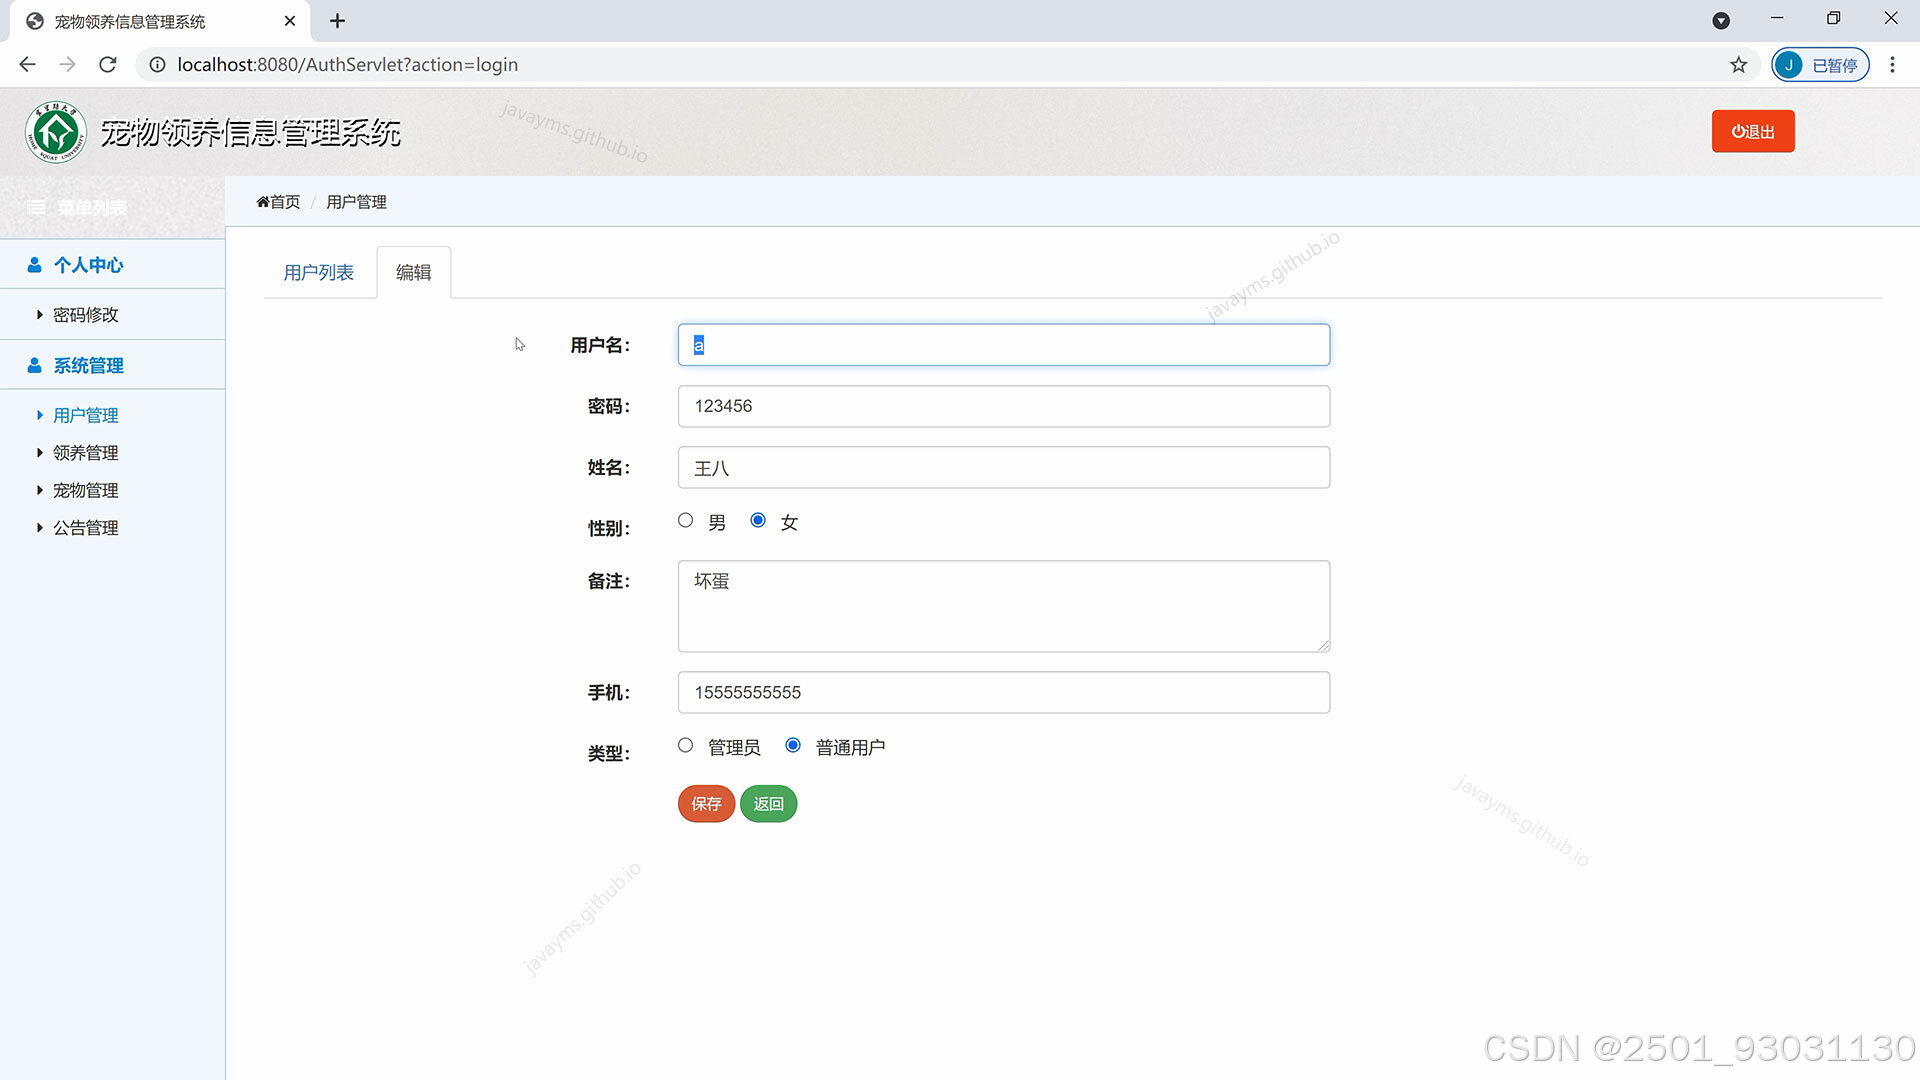Go to 首页 breadcrumb link
Screen dimensions: 1920x1080
click(x=285, y=202)
